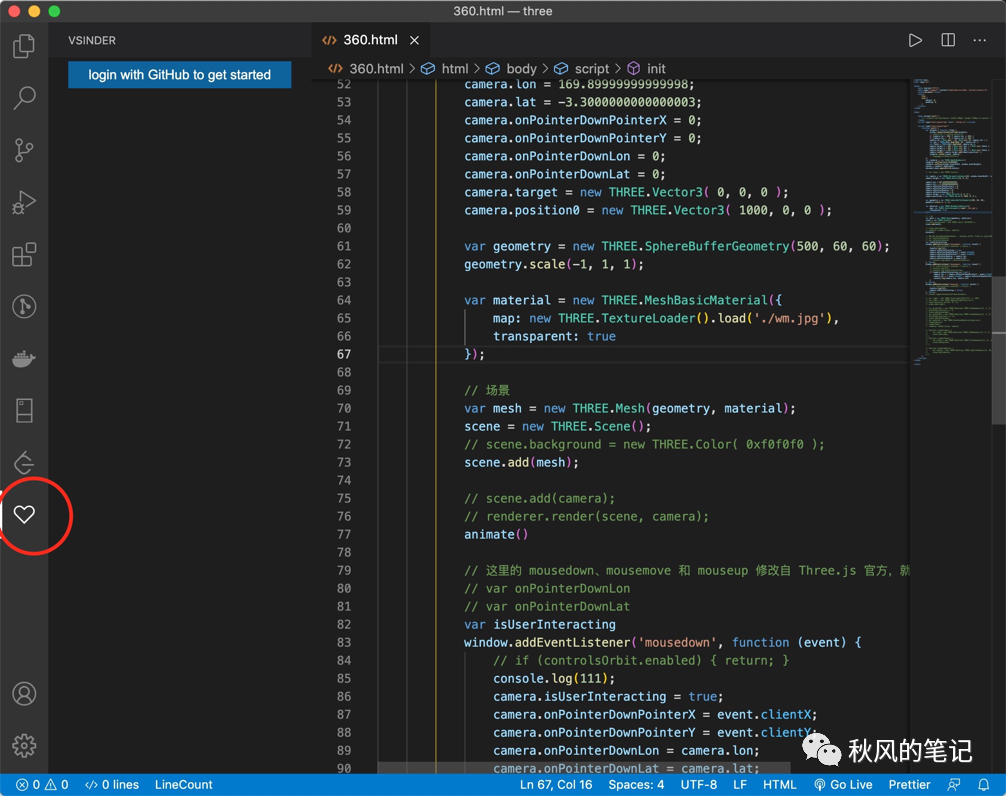This screenshot has width=1006, height=796.
Task: Click the Run play button in editor toolbar
Action: pos(915,40)
